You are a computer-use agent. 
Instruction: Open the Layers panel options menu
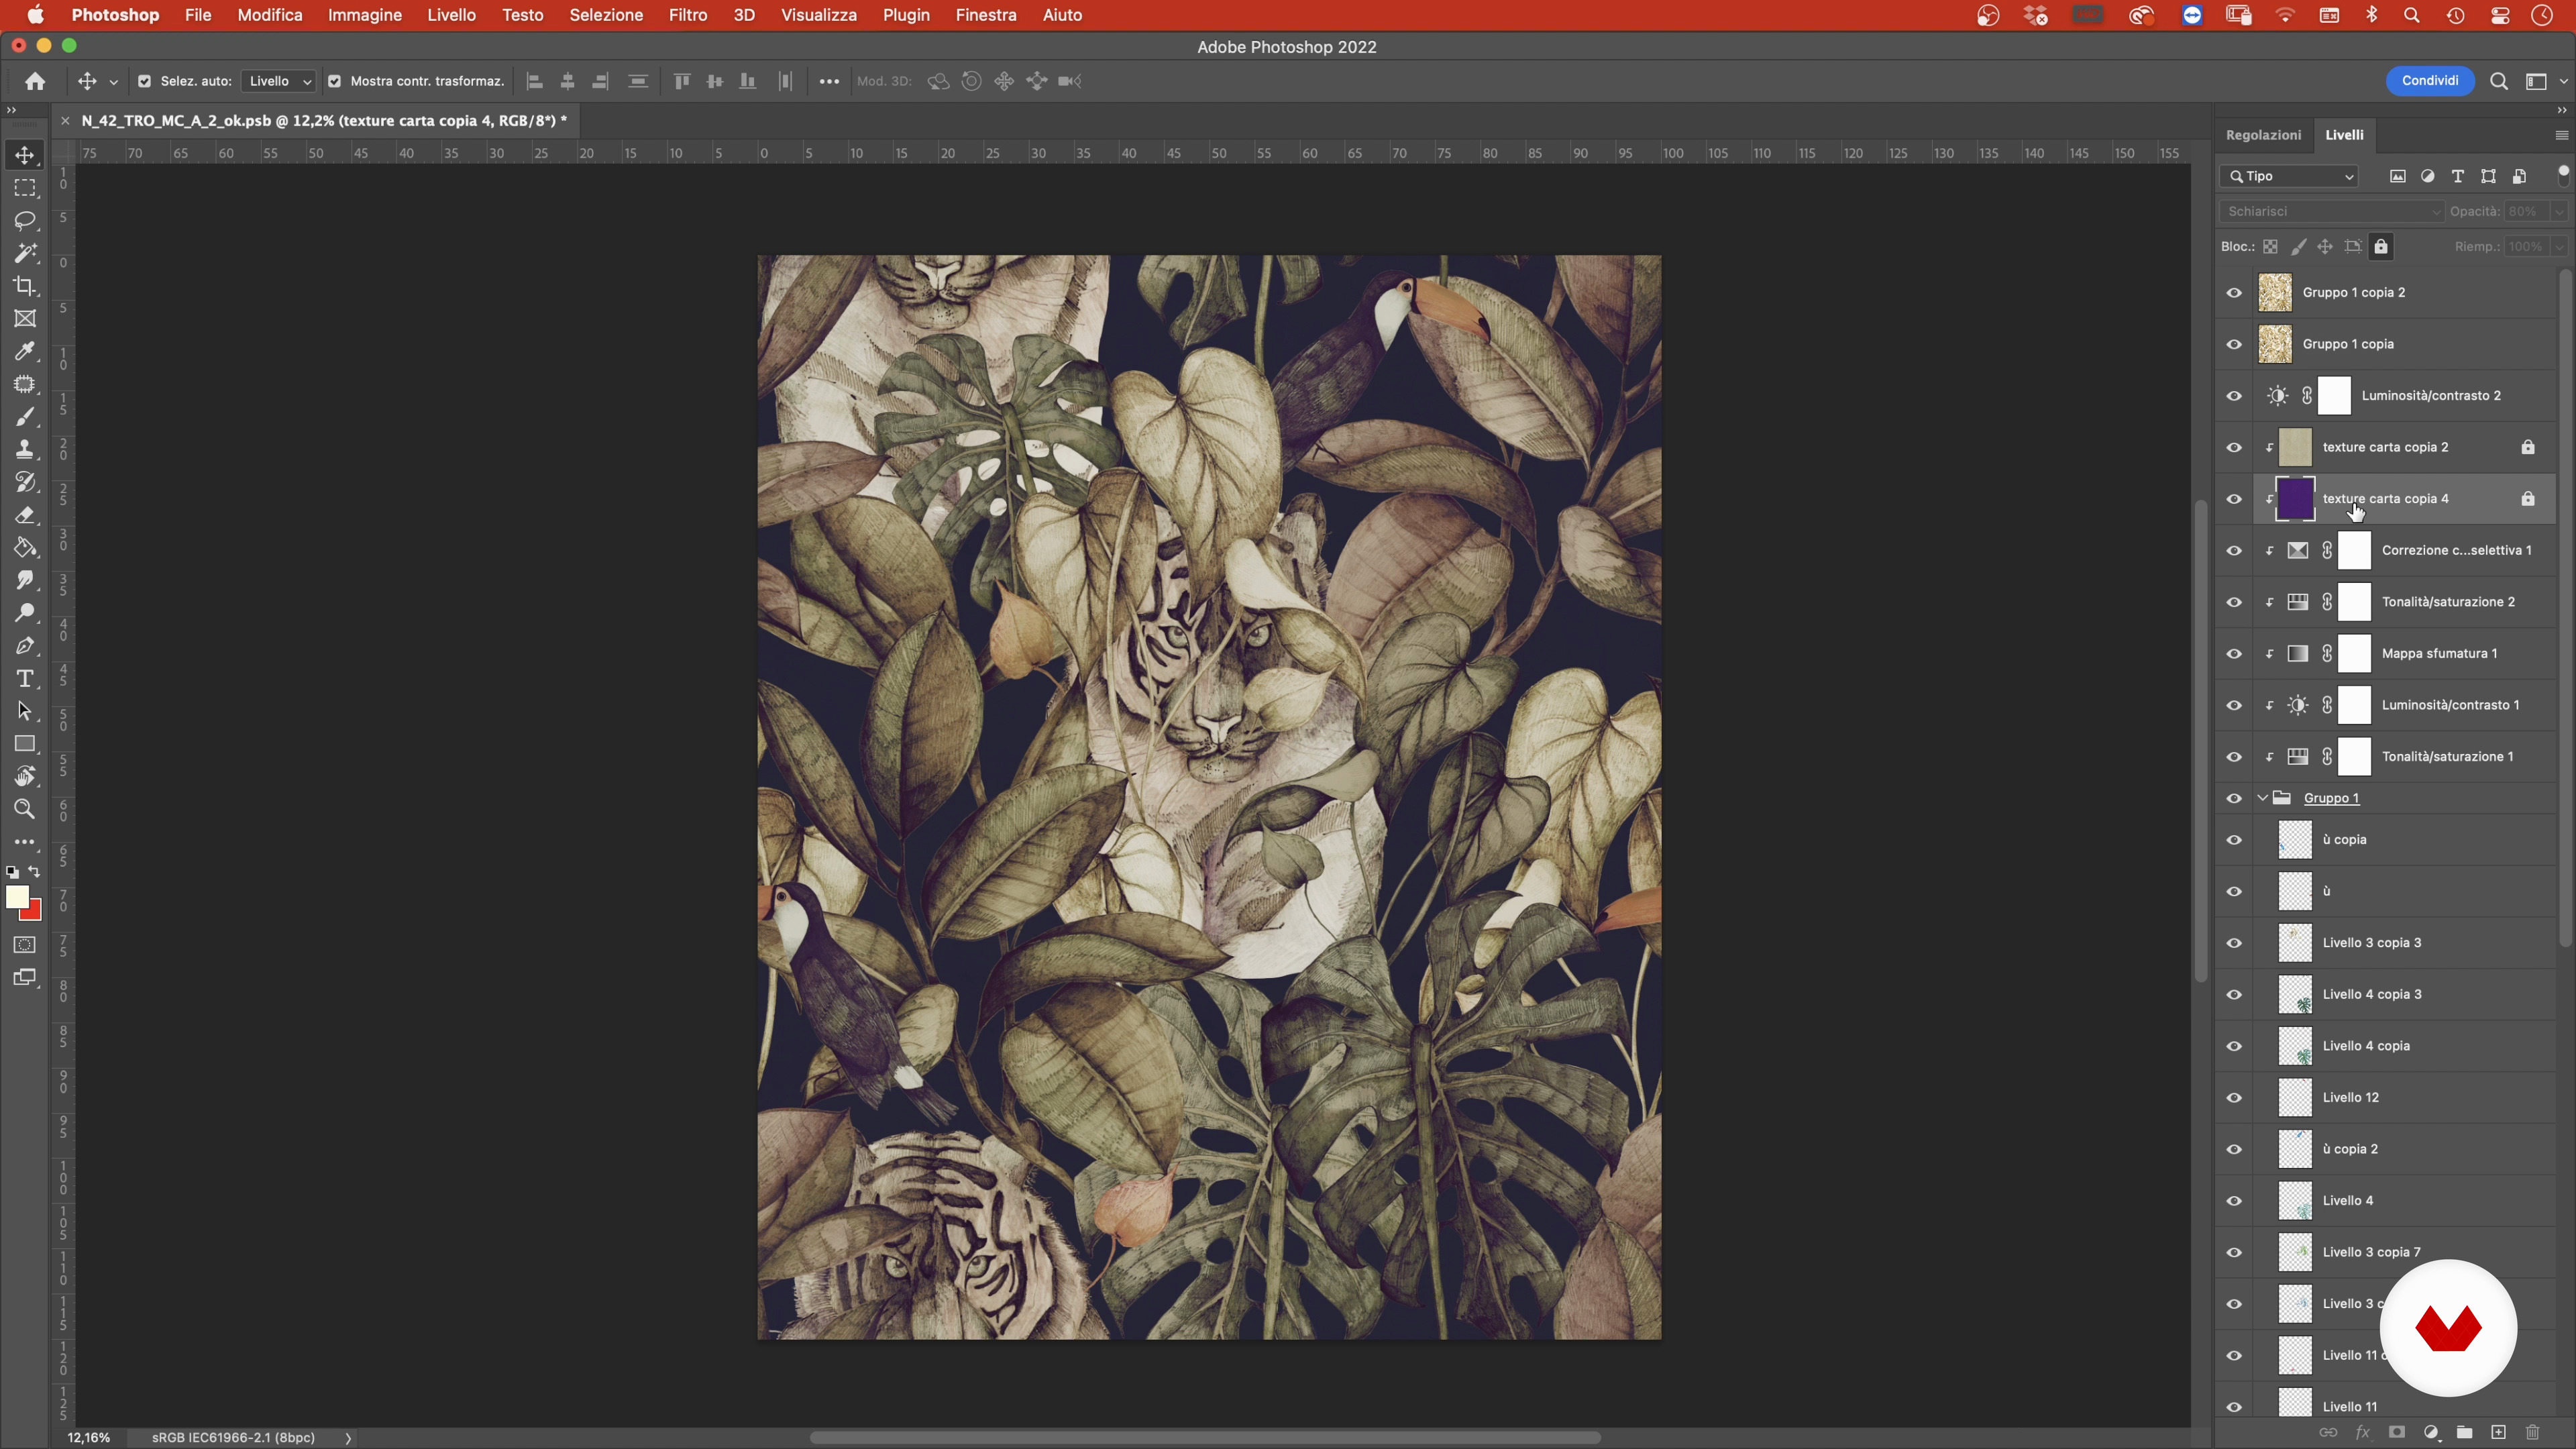pyautogui.click(x=2561, y=135)
